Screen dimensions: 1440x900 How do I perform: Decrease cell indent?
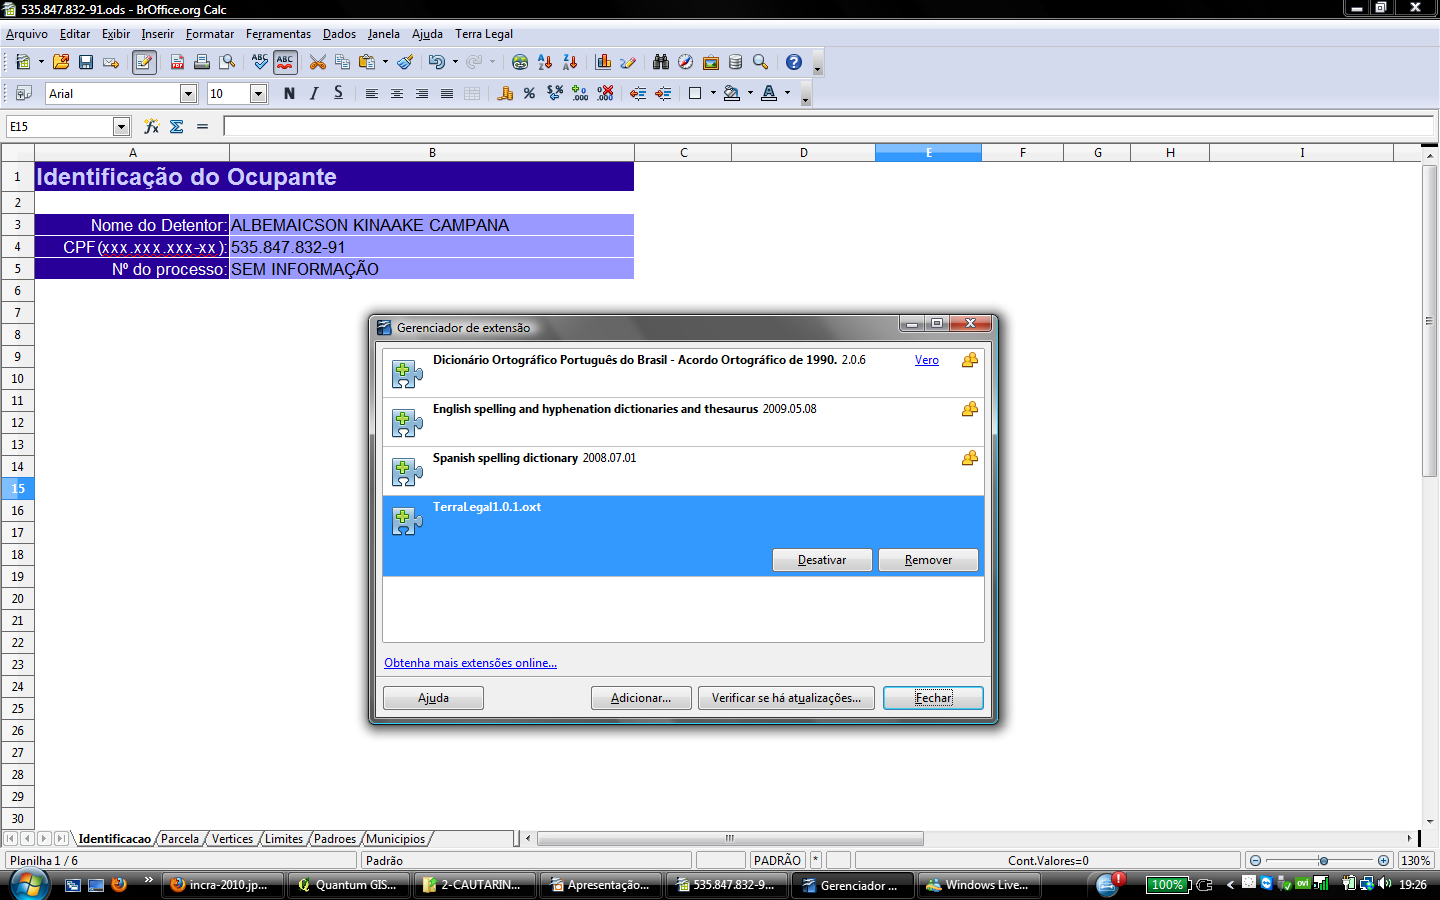tap(638, 93)
